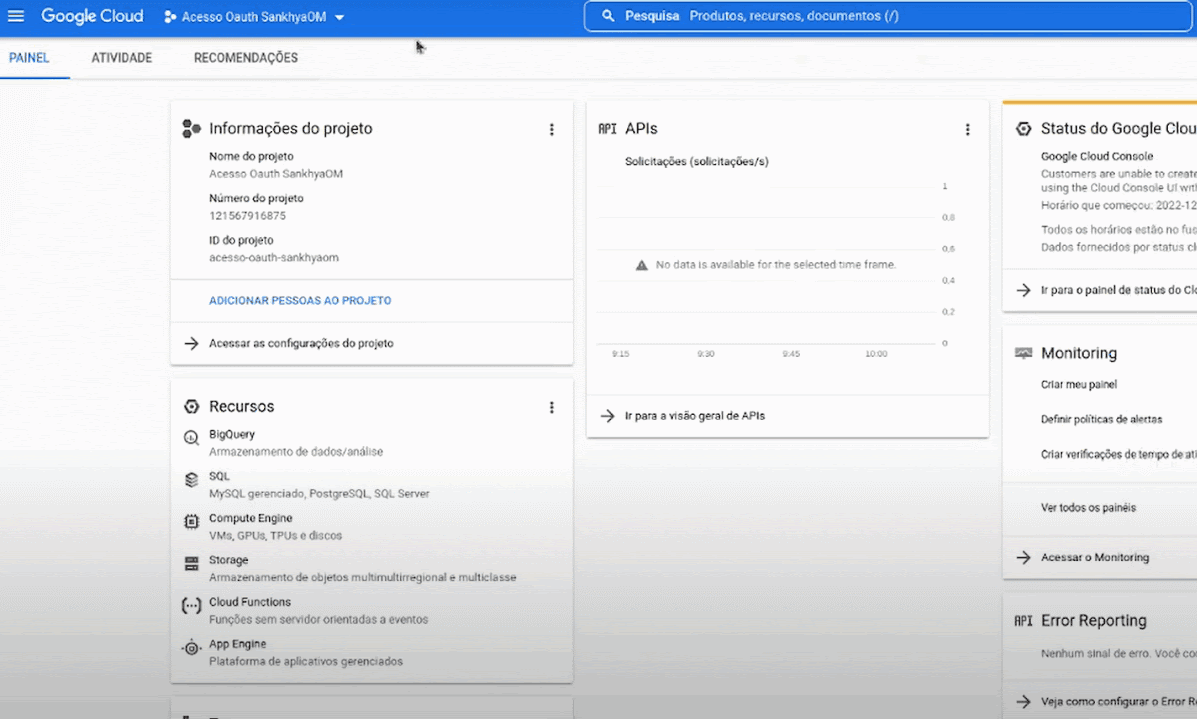
Task: Click the arrow icon beside Veja como configurar o Error Reporting
Action: 1023,701
